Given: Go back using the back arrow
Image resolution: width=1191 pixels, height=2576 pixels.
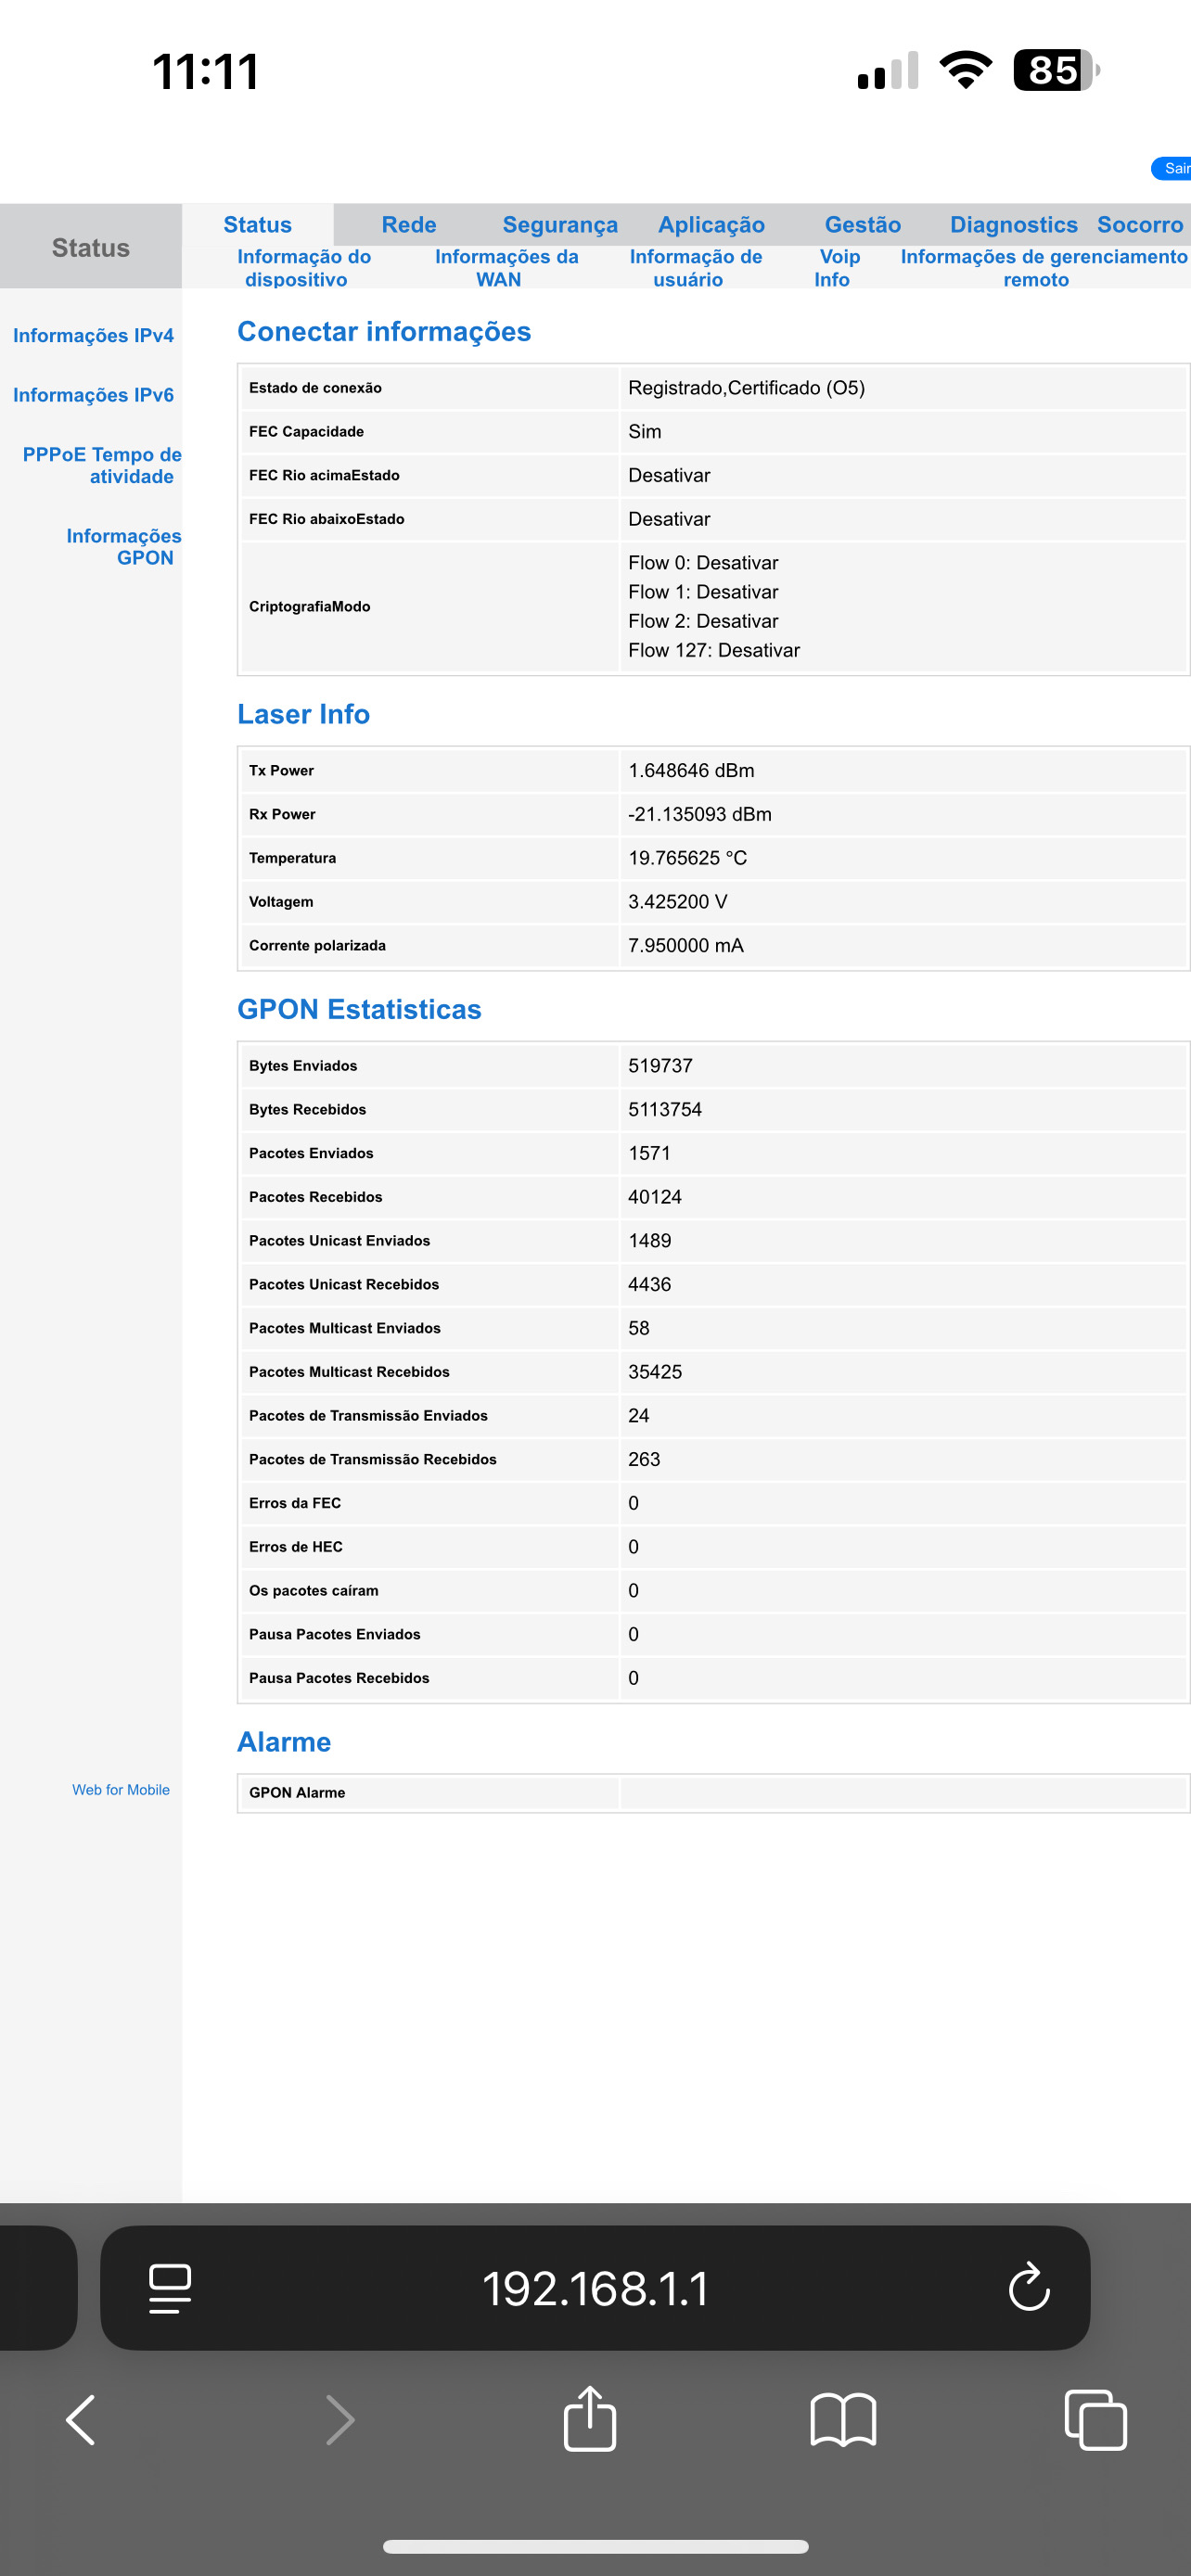Looking at the screenshot, I should tap(81, 2421).
